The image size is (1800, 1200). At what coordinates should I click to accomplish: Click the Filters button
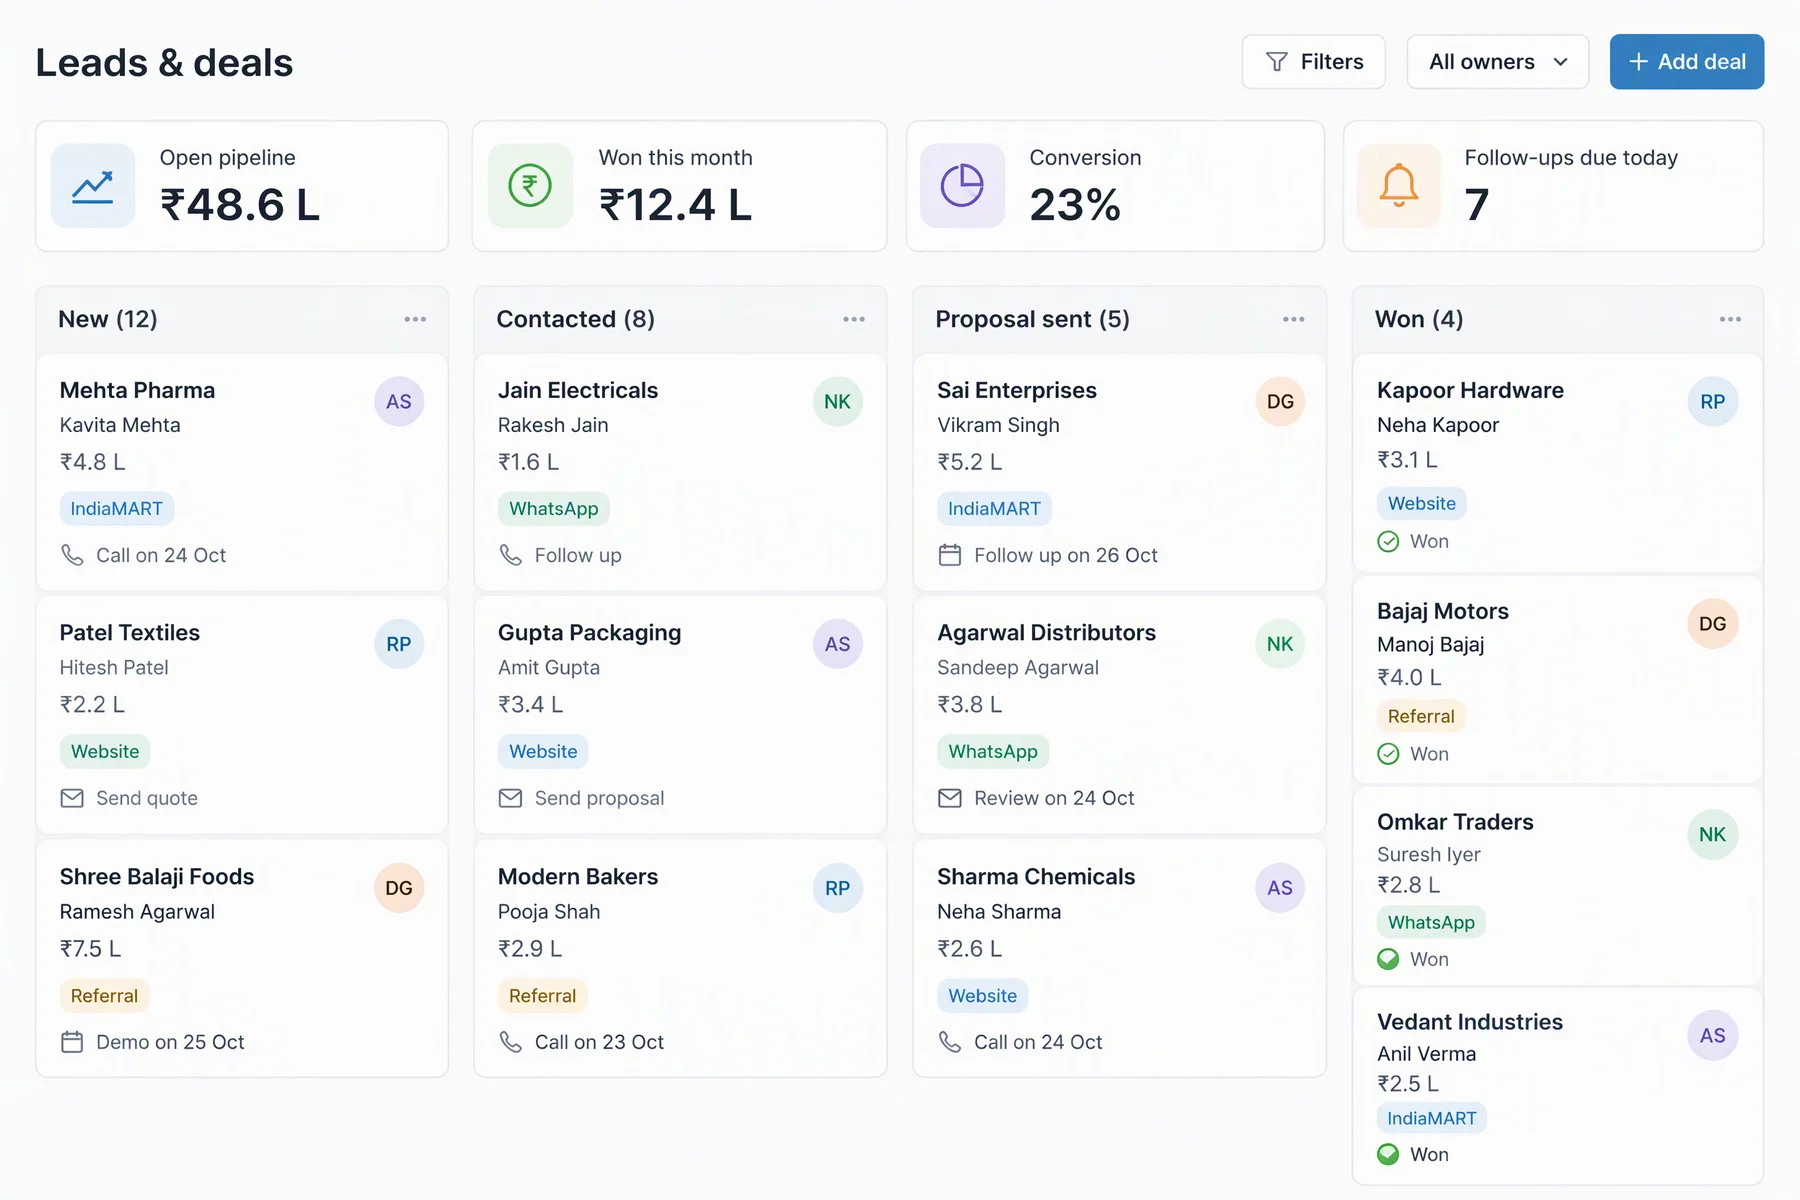pos(1313,62)
